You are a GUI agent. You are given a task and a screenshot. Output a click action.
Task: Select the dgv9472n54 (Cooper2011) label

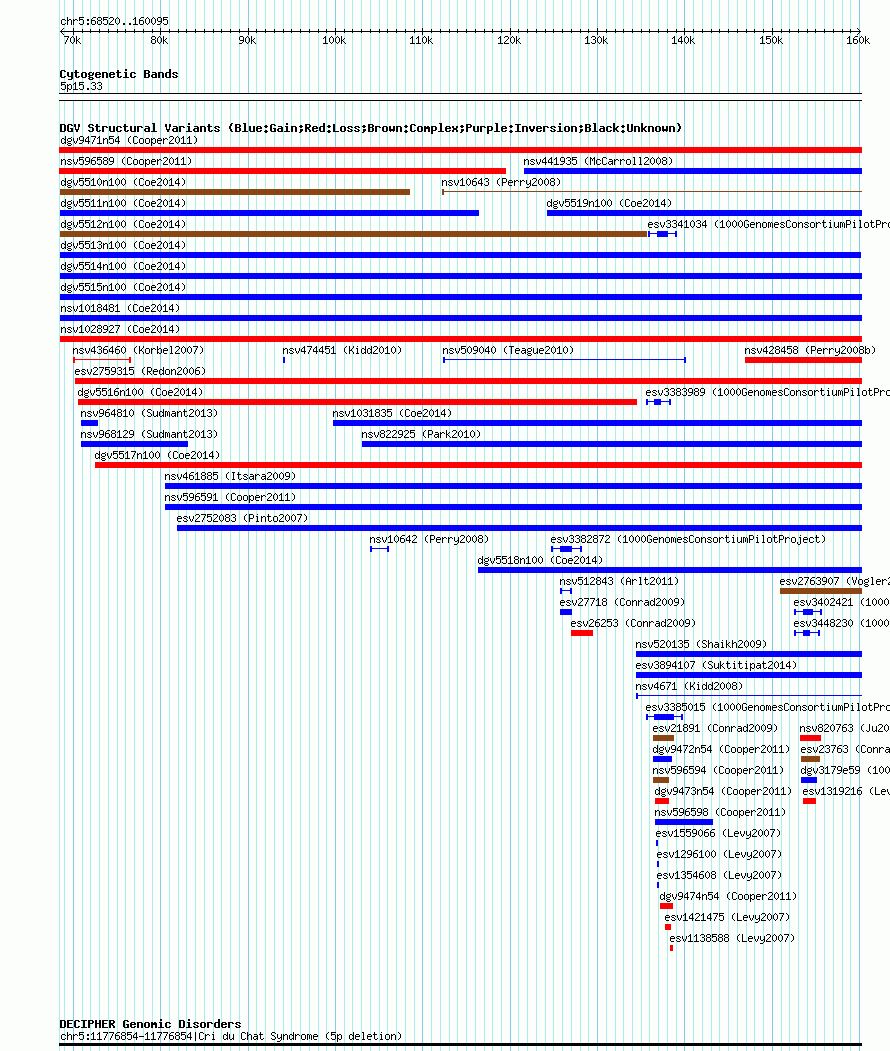click(x=721, y=749)
